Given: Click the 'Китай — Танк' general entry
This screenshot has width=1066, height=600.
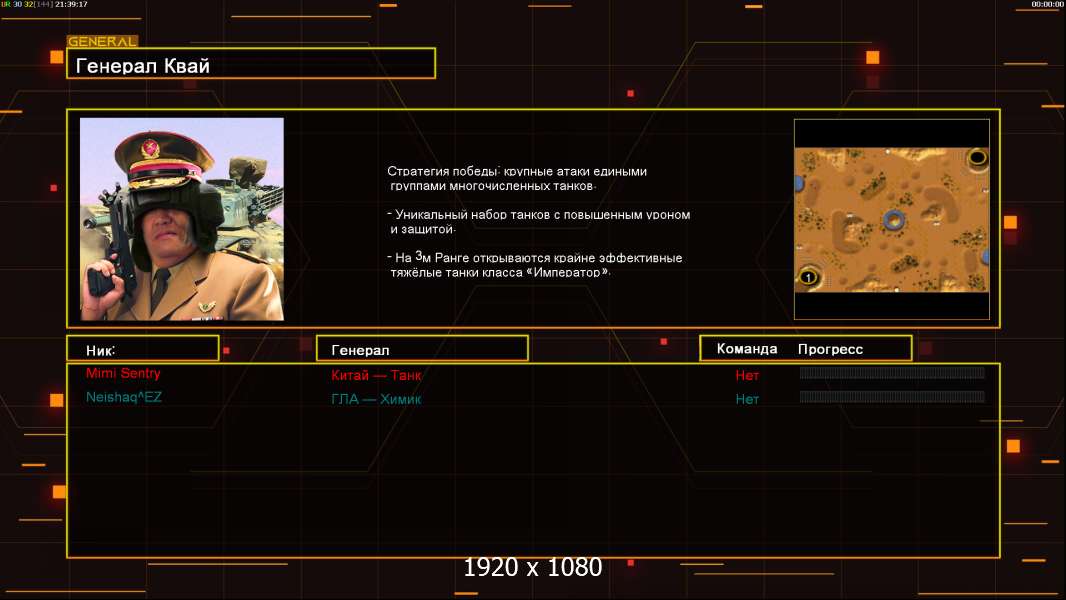Looking at the screenshot, I should pyautogui.click(x=376, y=375).
